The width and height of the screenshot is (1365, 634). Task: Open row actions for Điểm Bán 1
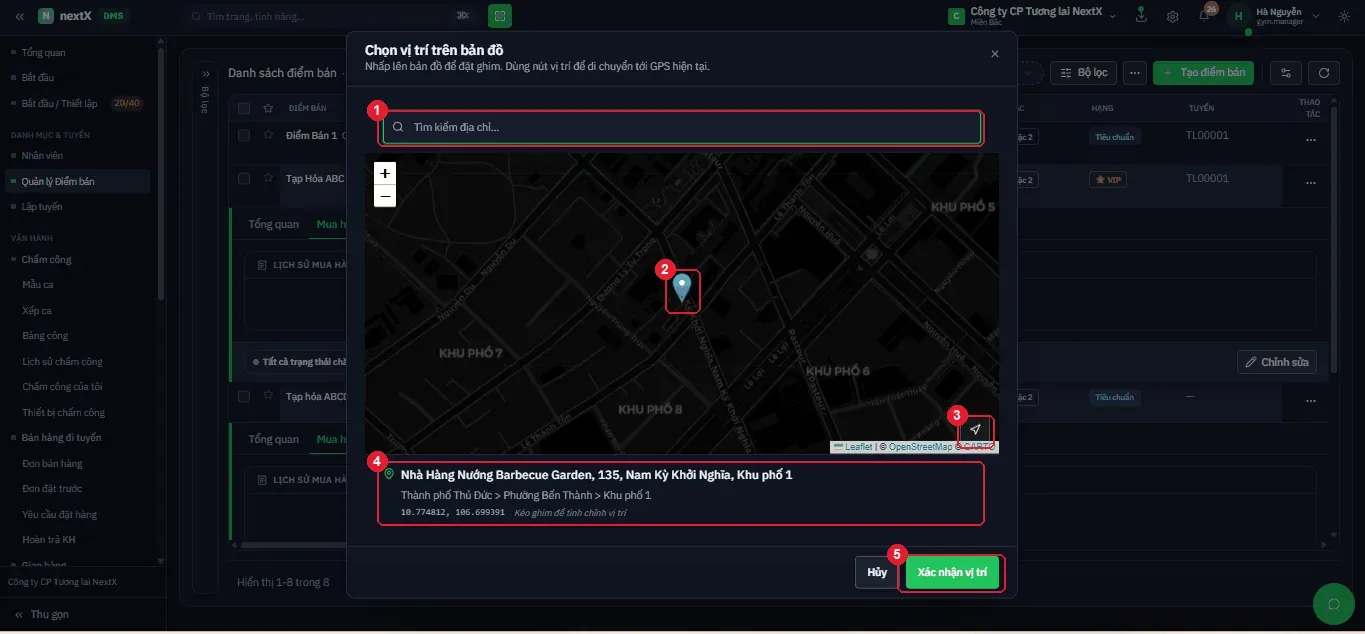click(x=1310, y=140)
